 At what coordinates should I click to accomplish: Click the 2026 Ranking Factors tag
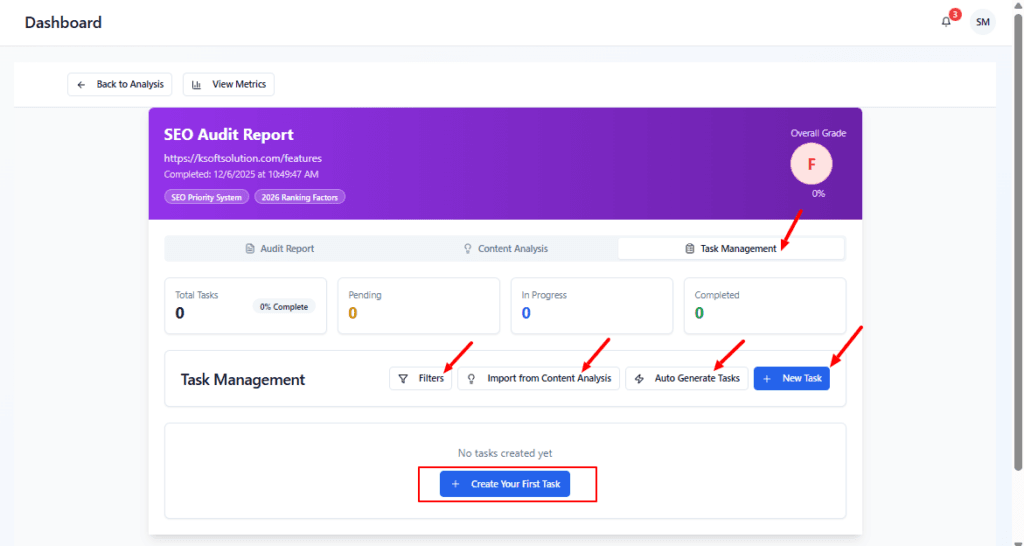click(300, 197)
